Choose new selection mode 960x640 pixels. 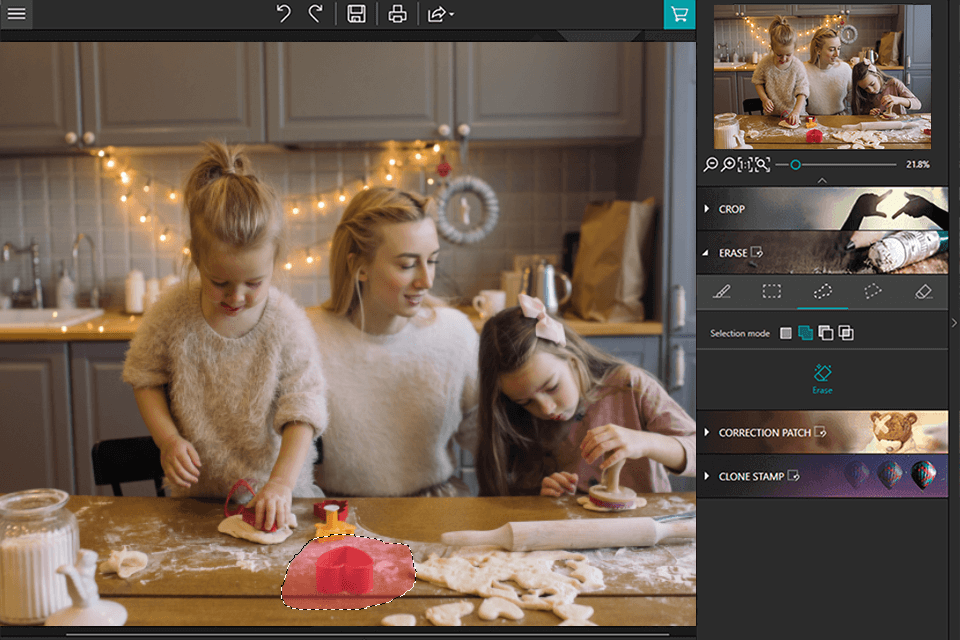786,333
